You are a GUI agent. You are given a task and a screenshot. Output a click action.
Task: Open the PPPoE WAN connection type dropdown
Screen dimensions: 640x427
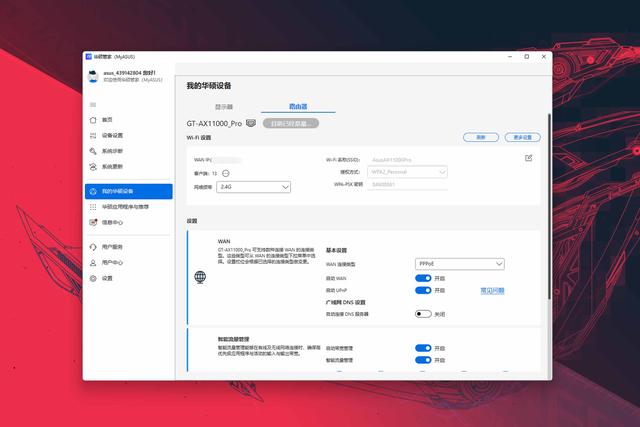(460, 264)
